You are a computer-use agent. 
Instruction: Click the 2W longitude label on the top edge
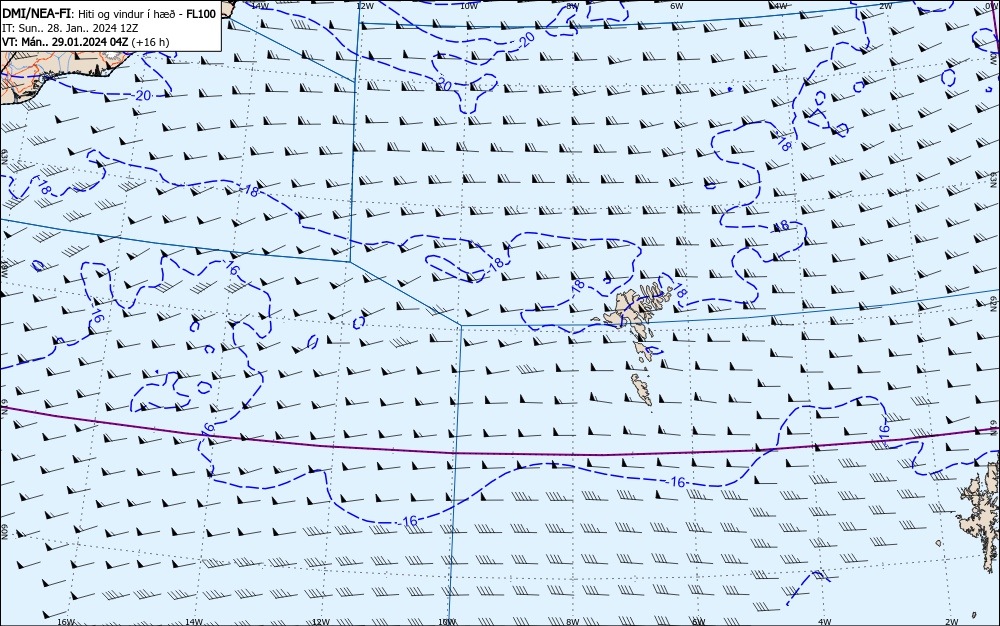pos(885,6)
